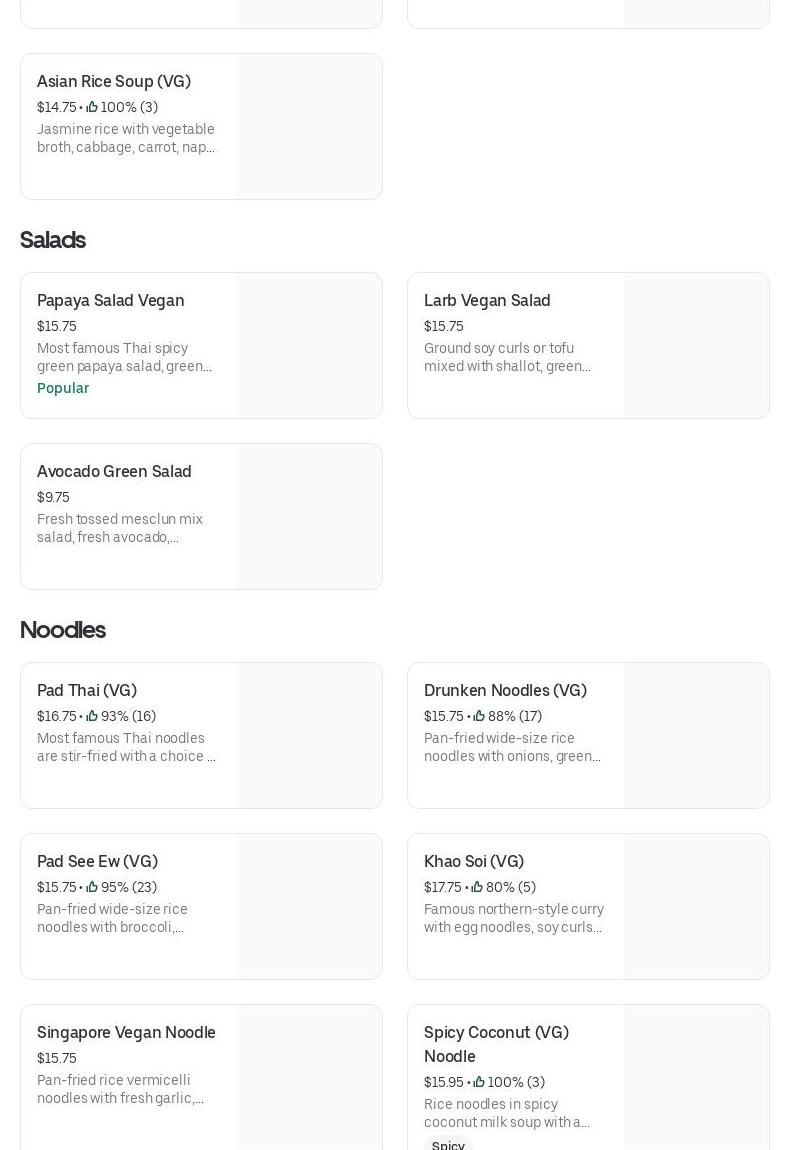Image resolution: width=804 pixels, height=1150 pixels.
Task: Click the Spicy tag on Coconut Noodle
Action: click(448, 1145)
